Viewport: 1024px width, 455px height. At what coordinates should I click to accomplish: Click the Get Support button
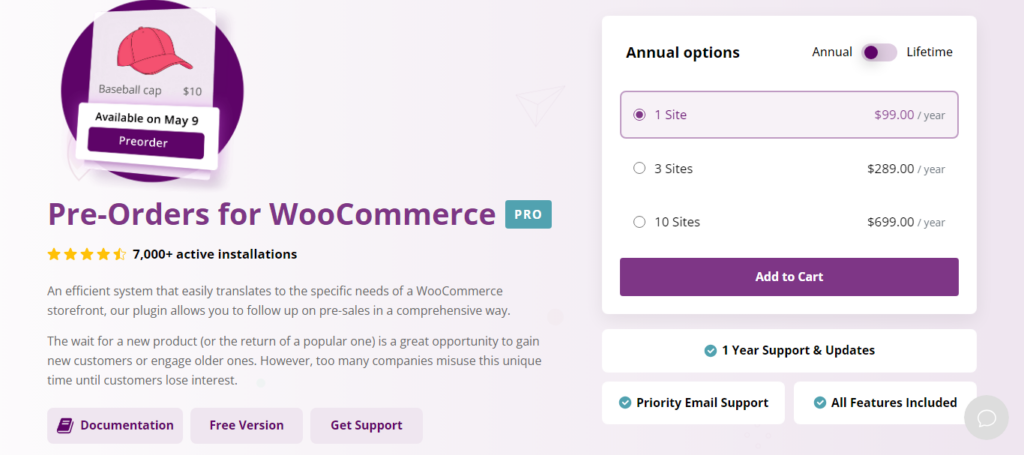(x=366, y=425)
